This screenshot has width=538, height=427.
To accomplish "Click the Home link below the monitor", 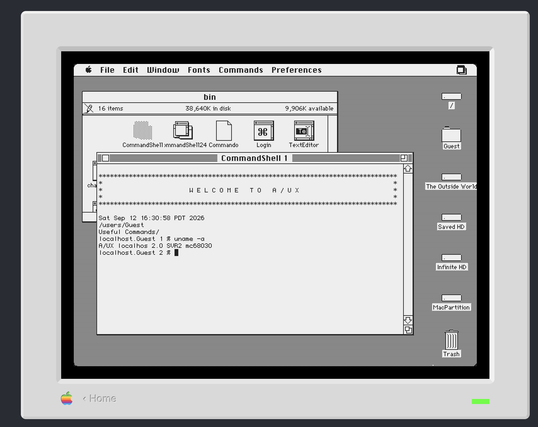I will [99, 399].
